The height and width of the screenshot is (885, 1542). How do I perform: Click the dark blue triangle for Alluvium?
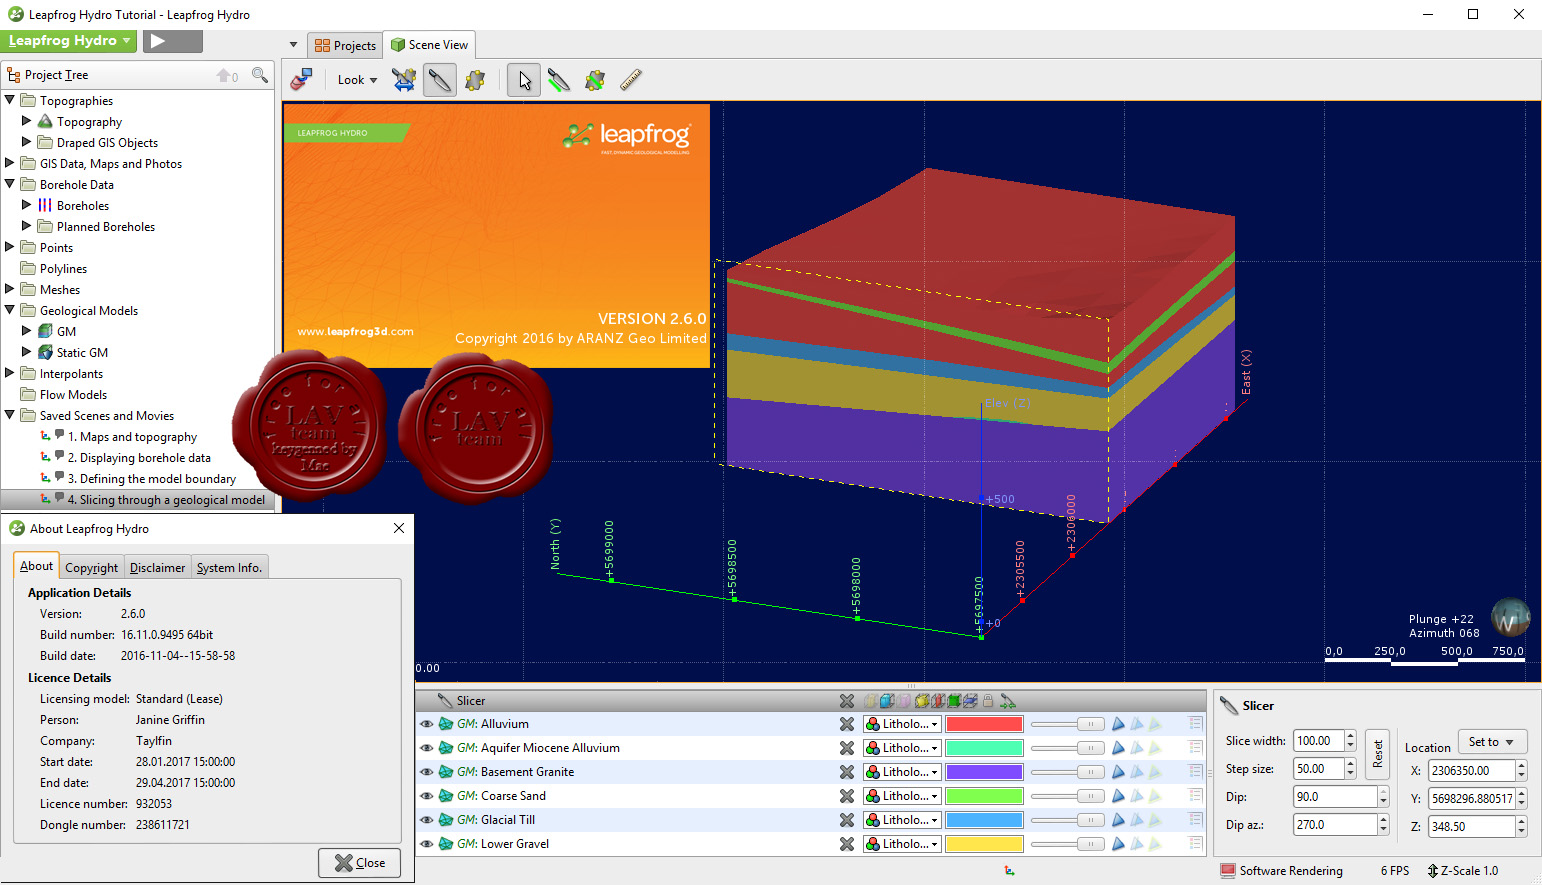(x=1118, y=724)
